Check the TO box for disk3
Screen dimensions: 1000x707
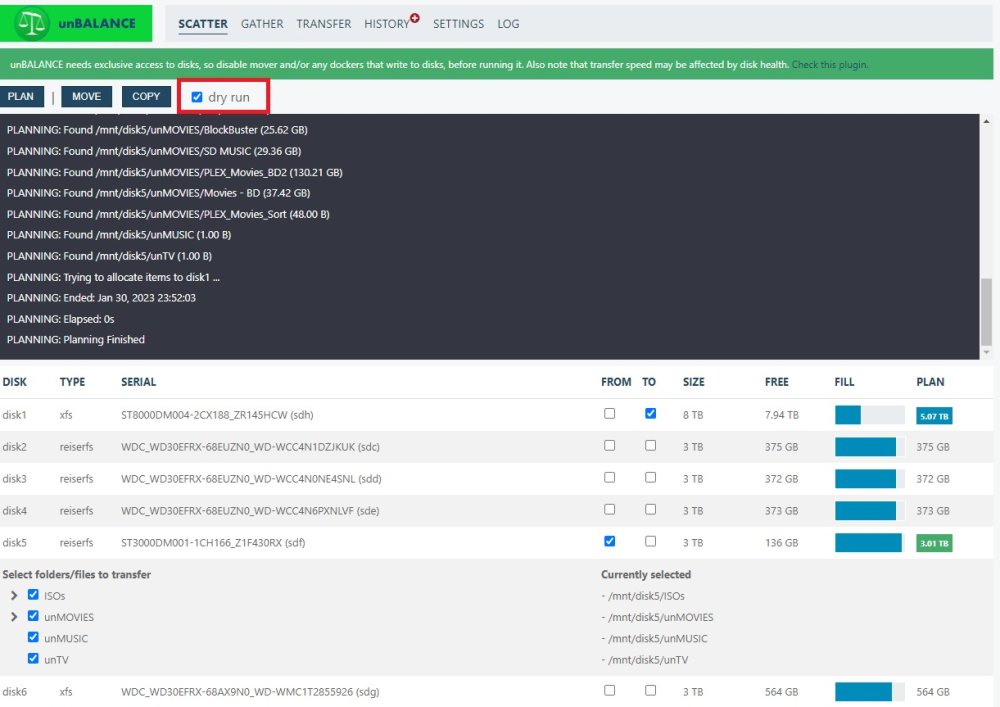coord(651,477)
